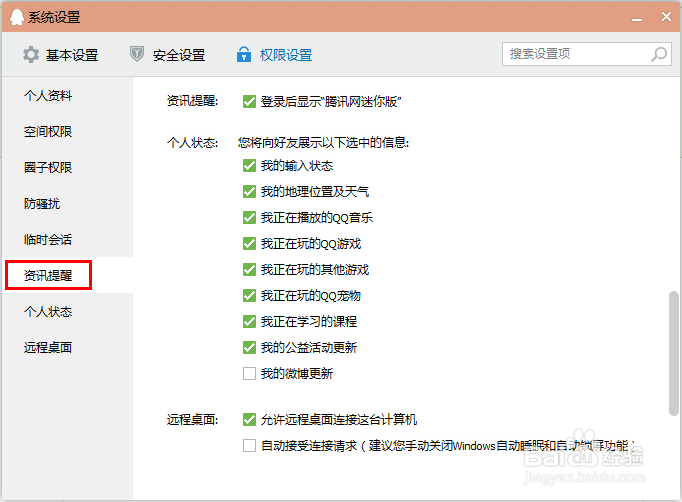Open 个人资料 in the sidebar
682x502 pixels.
48,96
